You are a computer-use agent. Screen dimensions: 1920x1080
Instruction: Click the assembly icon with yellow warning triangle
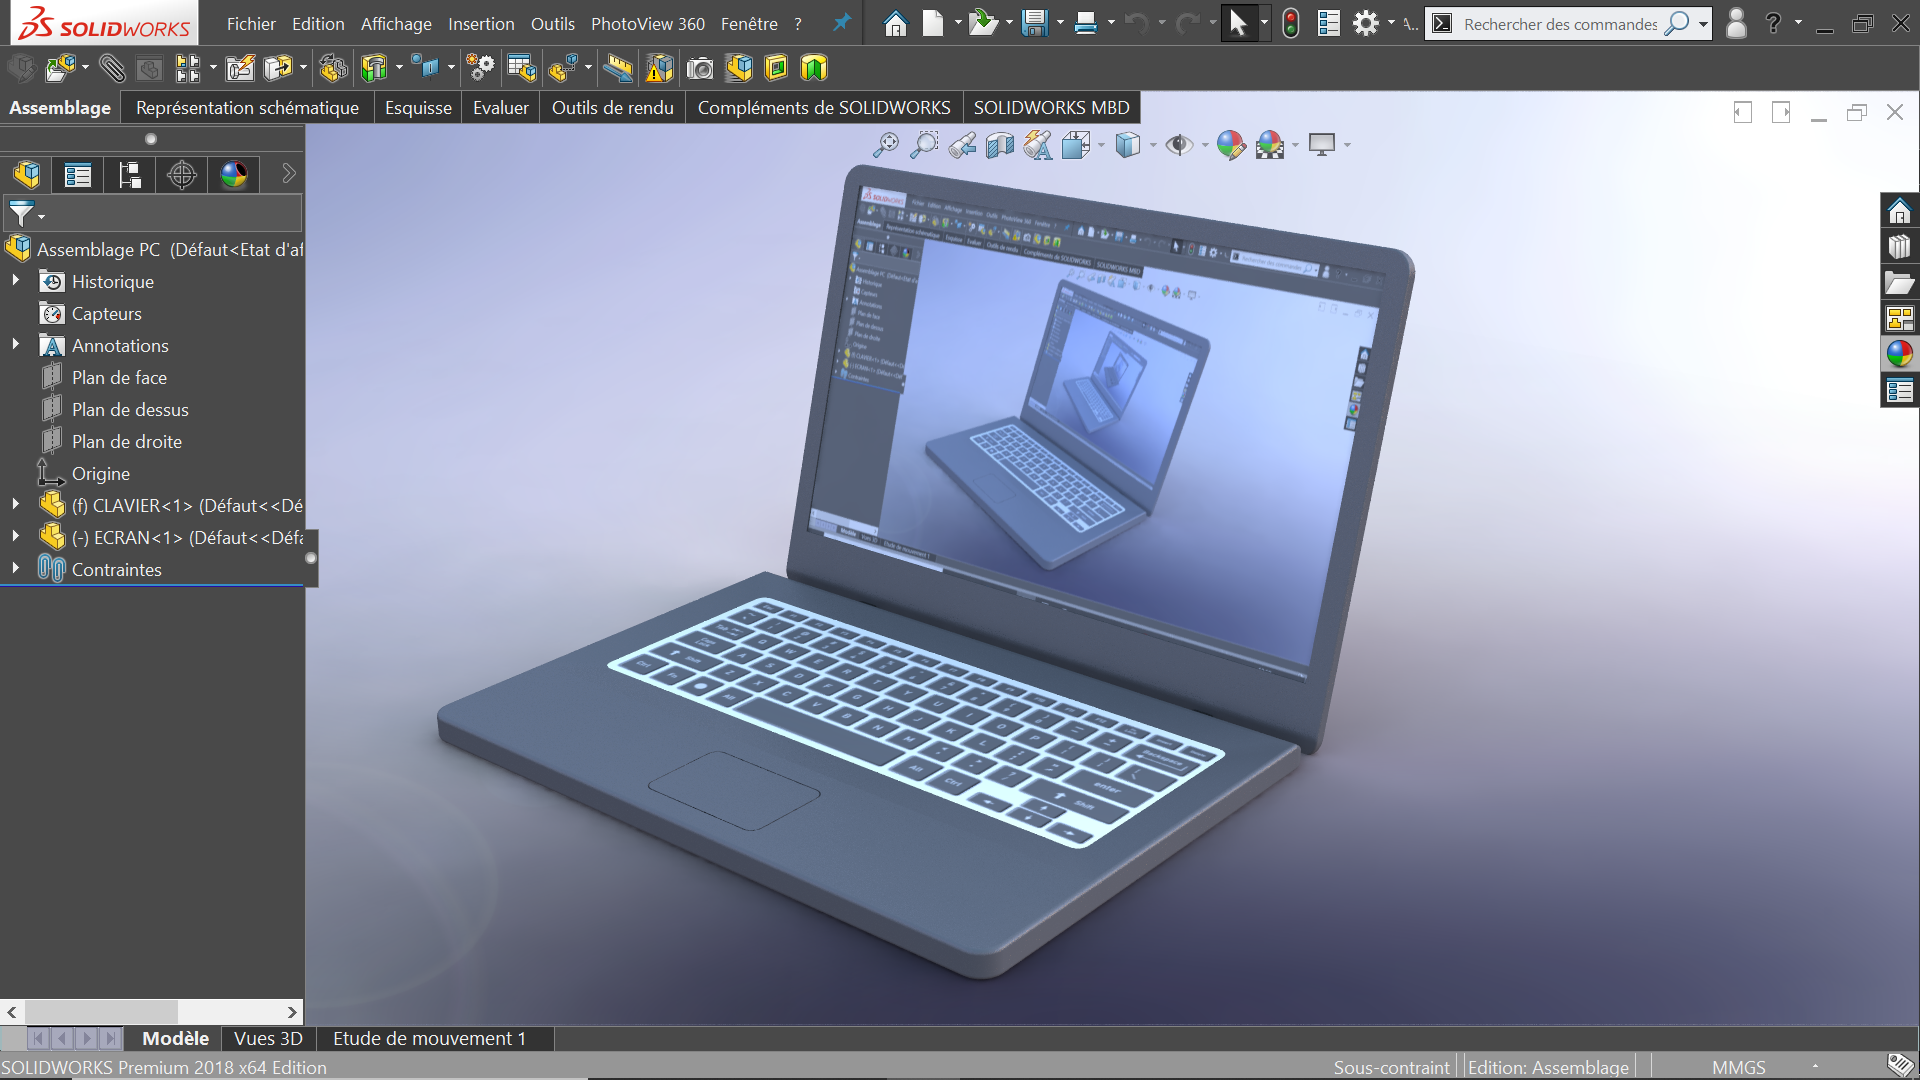pos(660,68)
